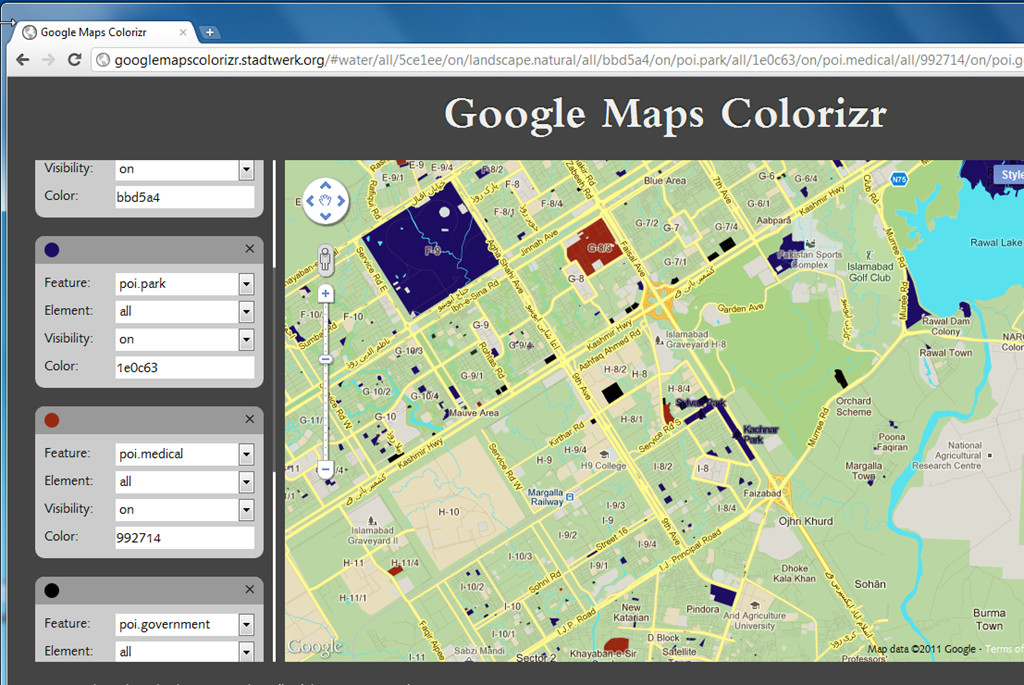Click the Islamabad Golf Club icon
1024x685 pixels.
pyautogui.click(x=869, y=255)
